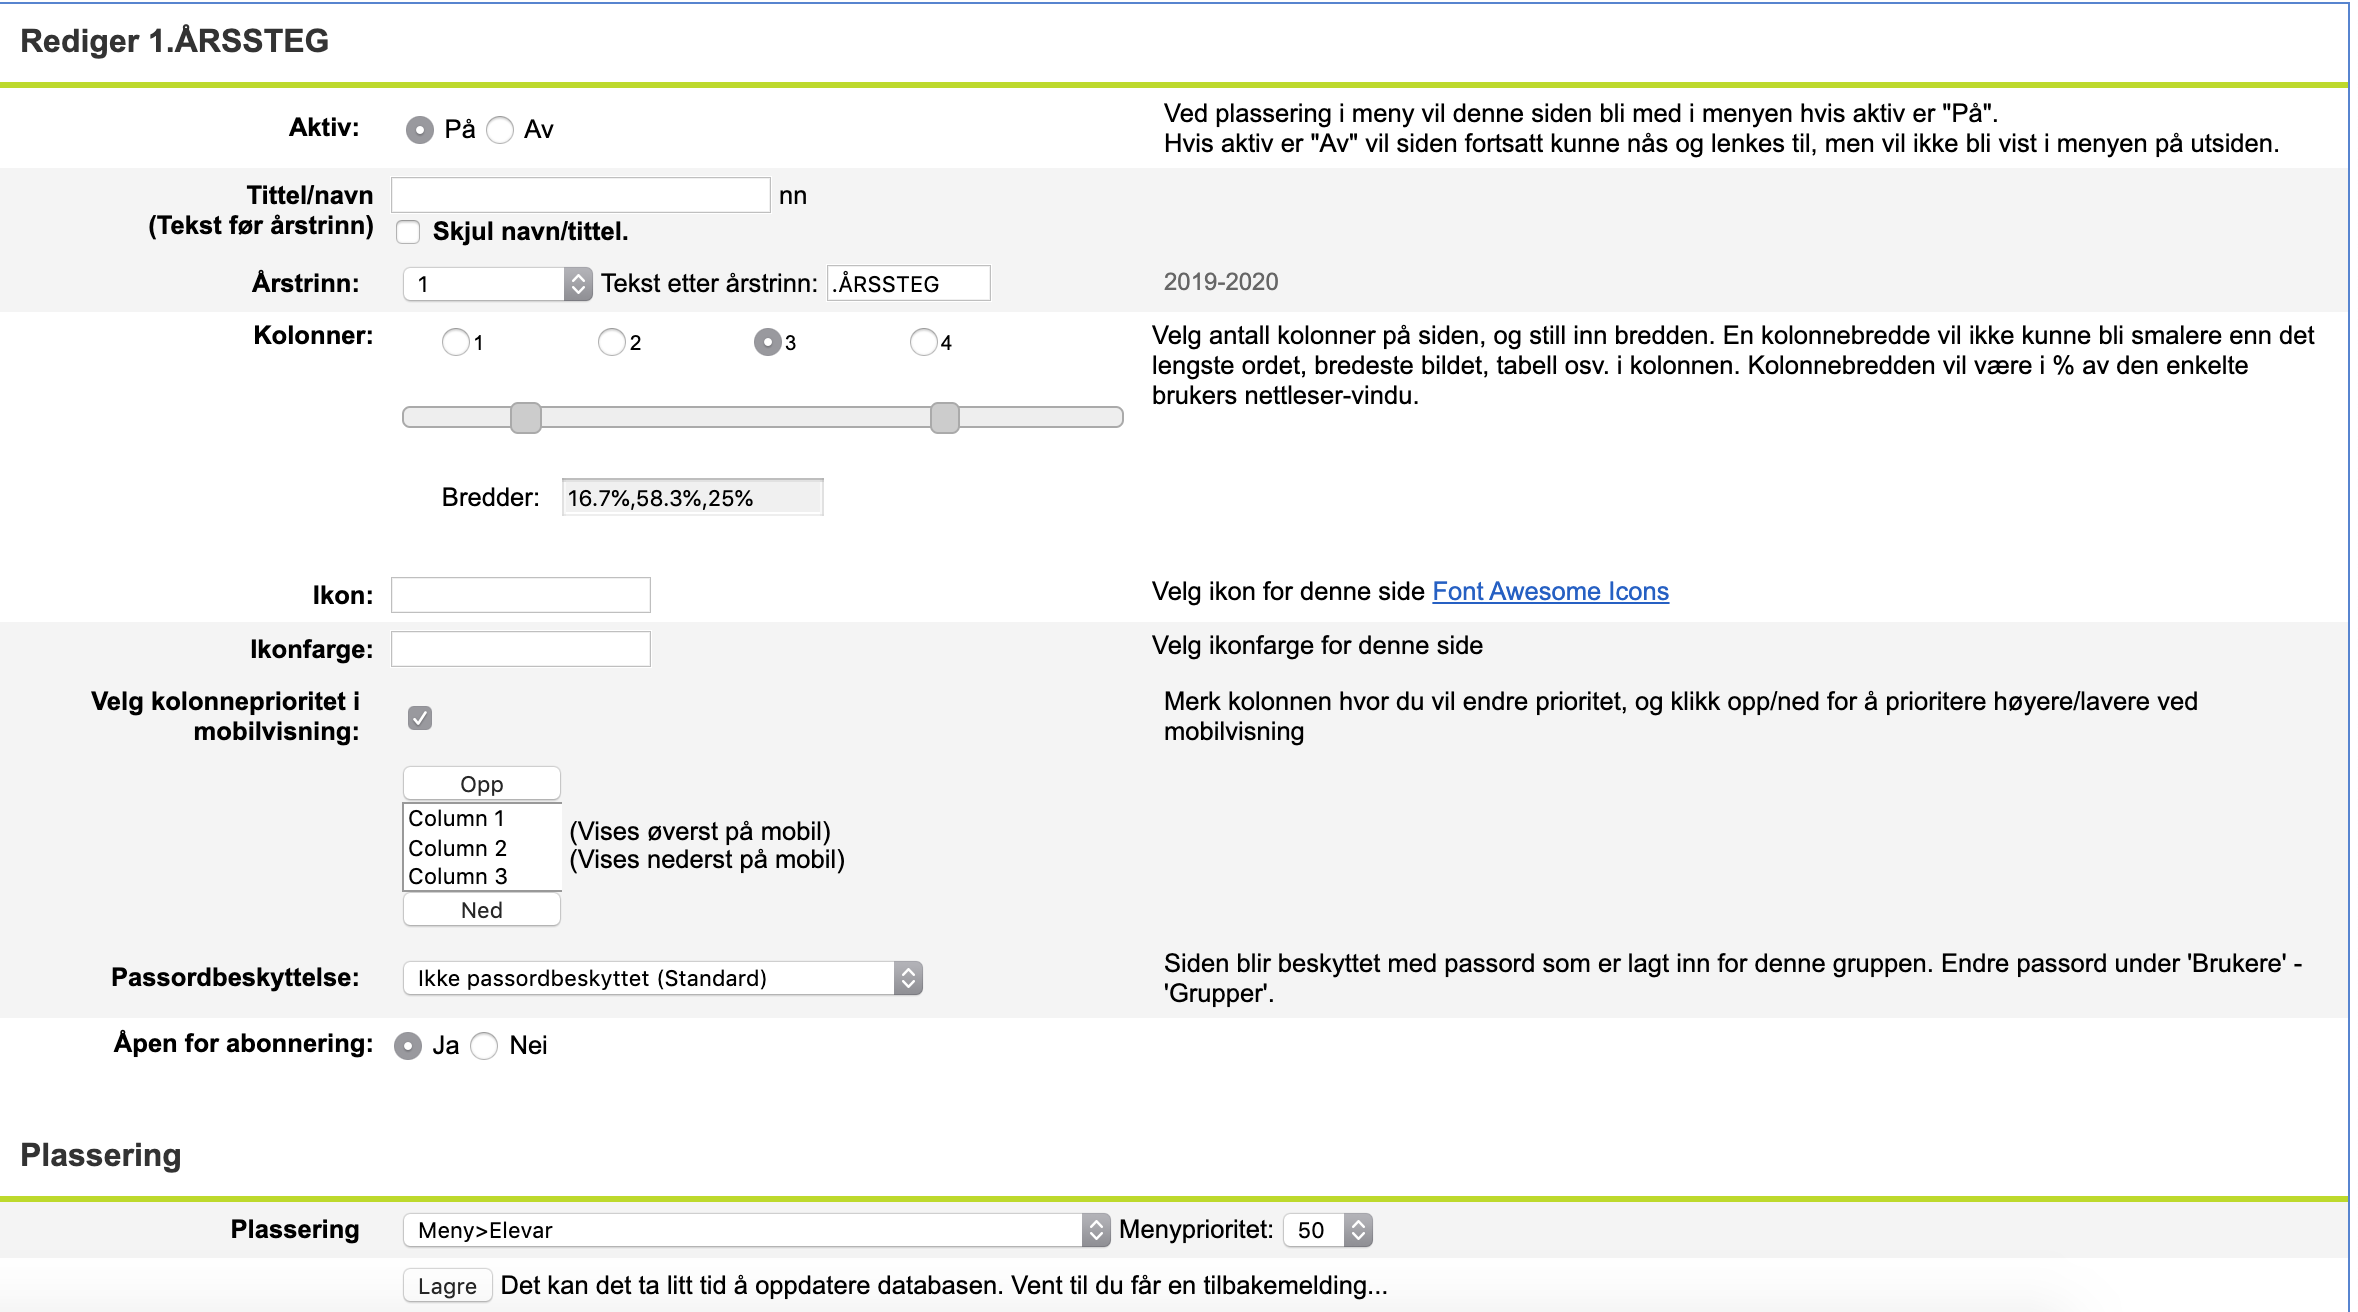Open the Font Awesome Icons link

click(x=1550, y=592)
